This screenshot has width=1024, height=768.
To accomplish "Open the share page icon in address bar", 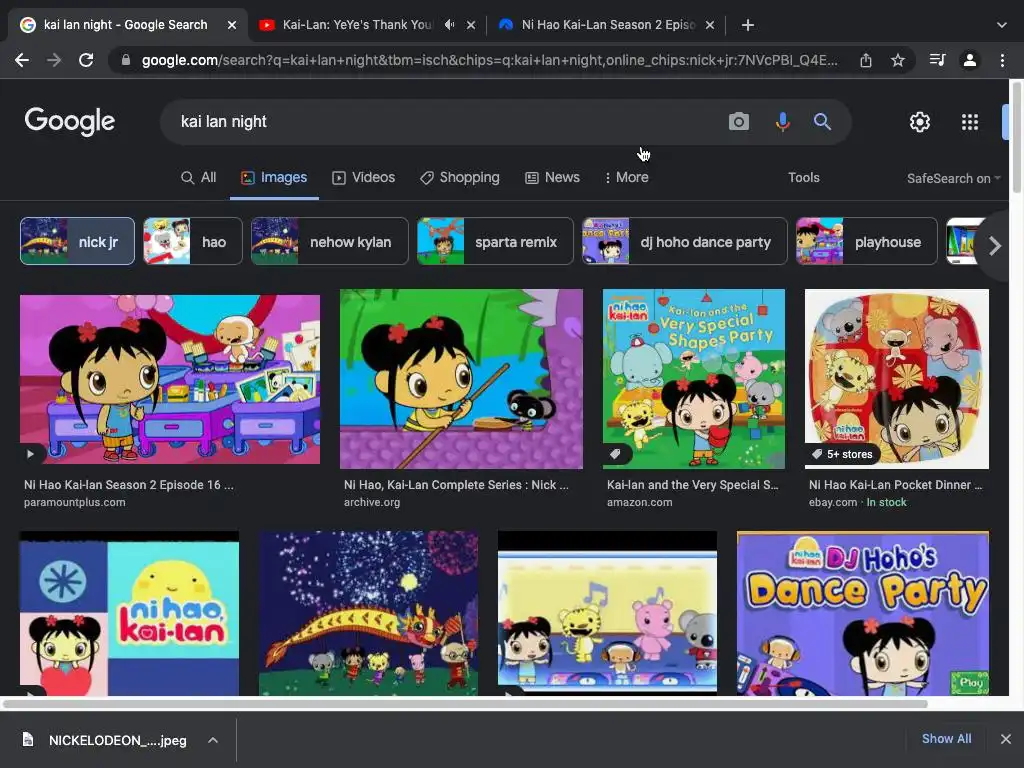I will coord(865,60).
